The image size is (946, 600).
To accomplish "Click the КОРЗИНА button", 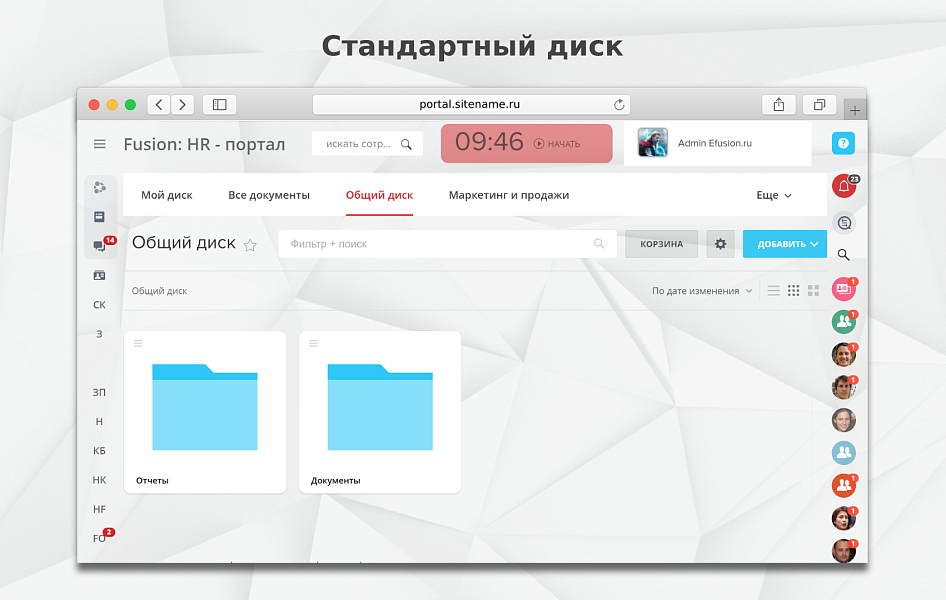I will pyautogui.click(x=661, y=243).
